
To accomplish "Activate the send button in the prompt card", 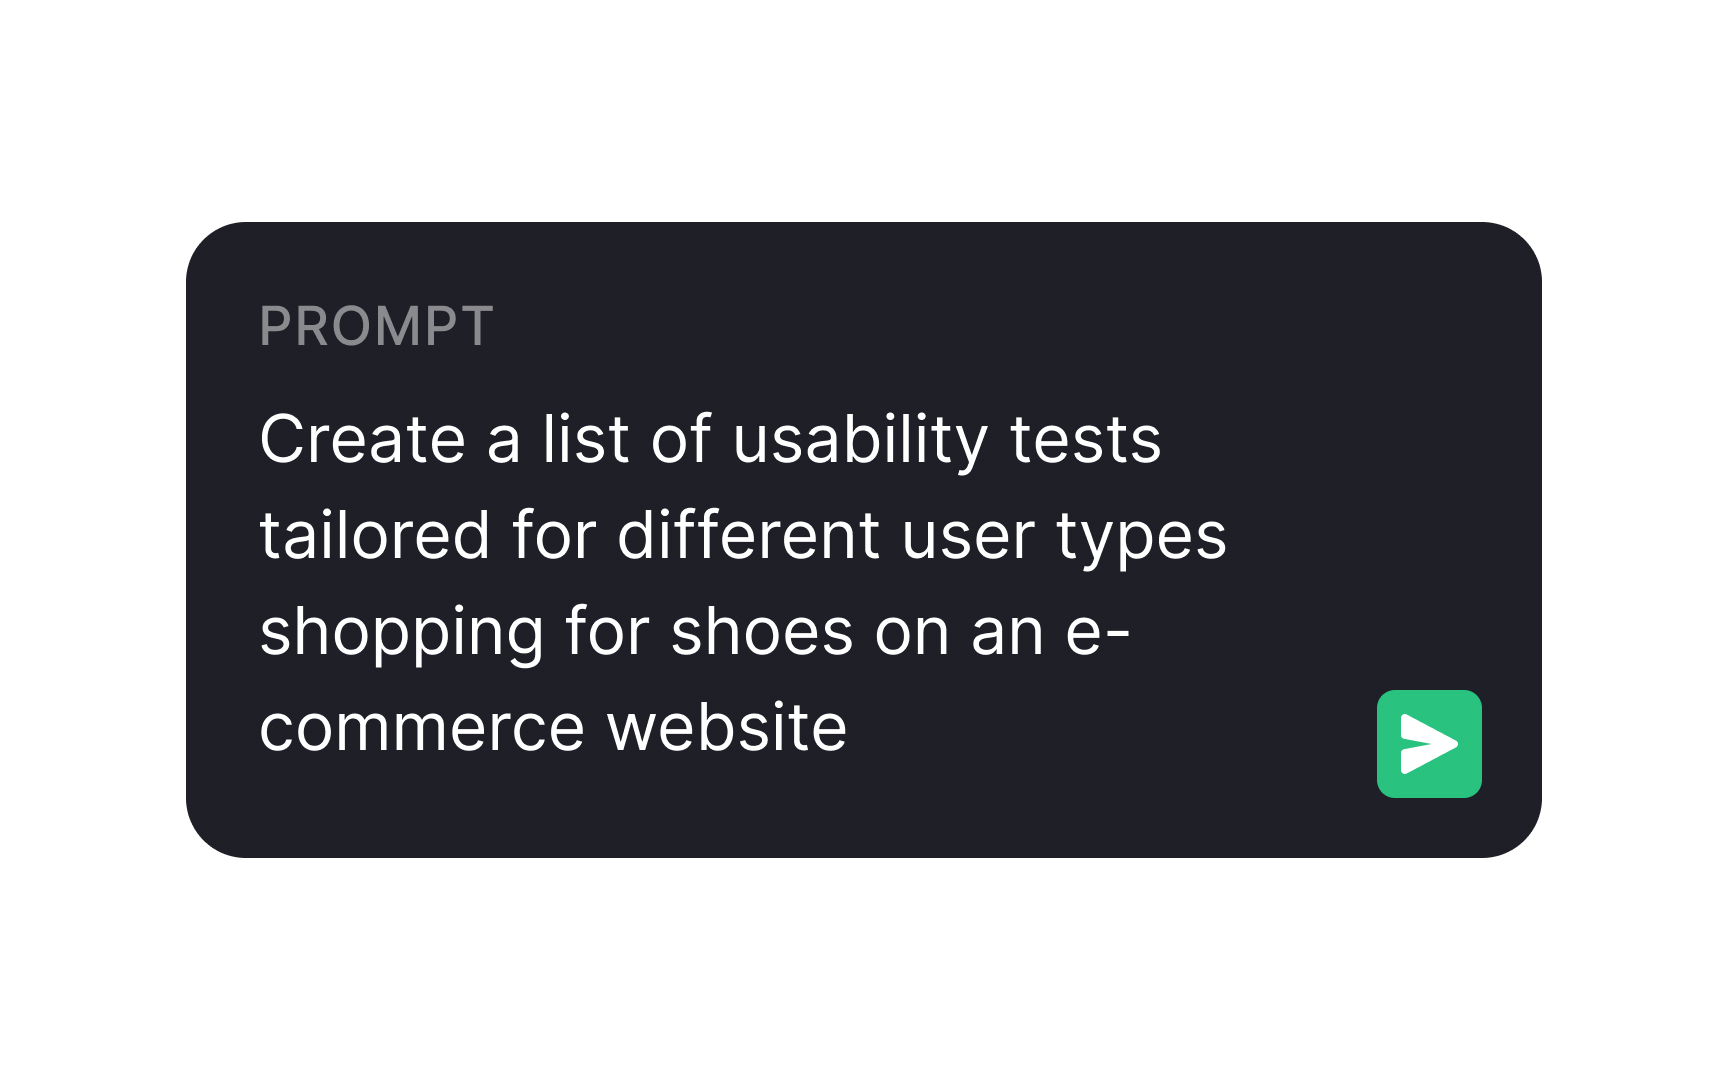I will [x=1428, y=742].
